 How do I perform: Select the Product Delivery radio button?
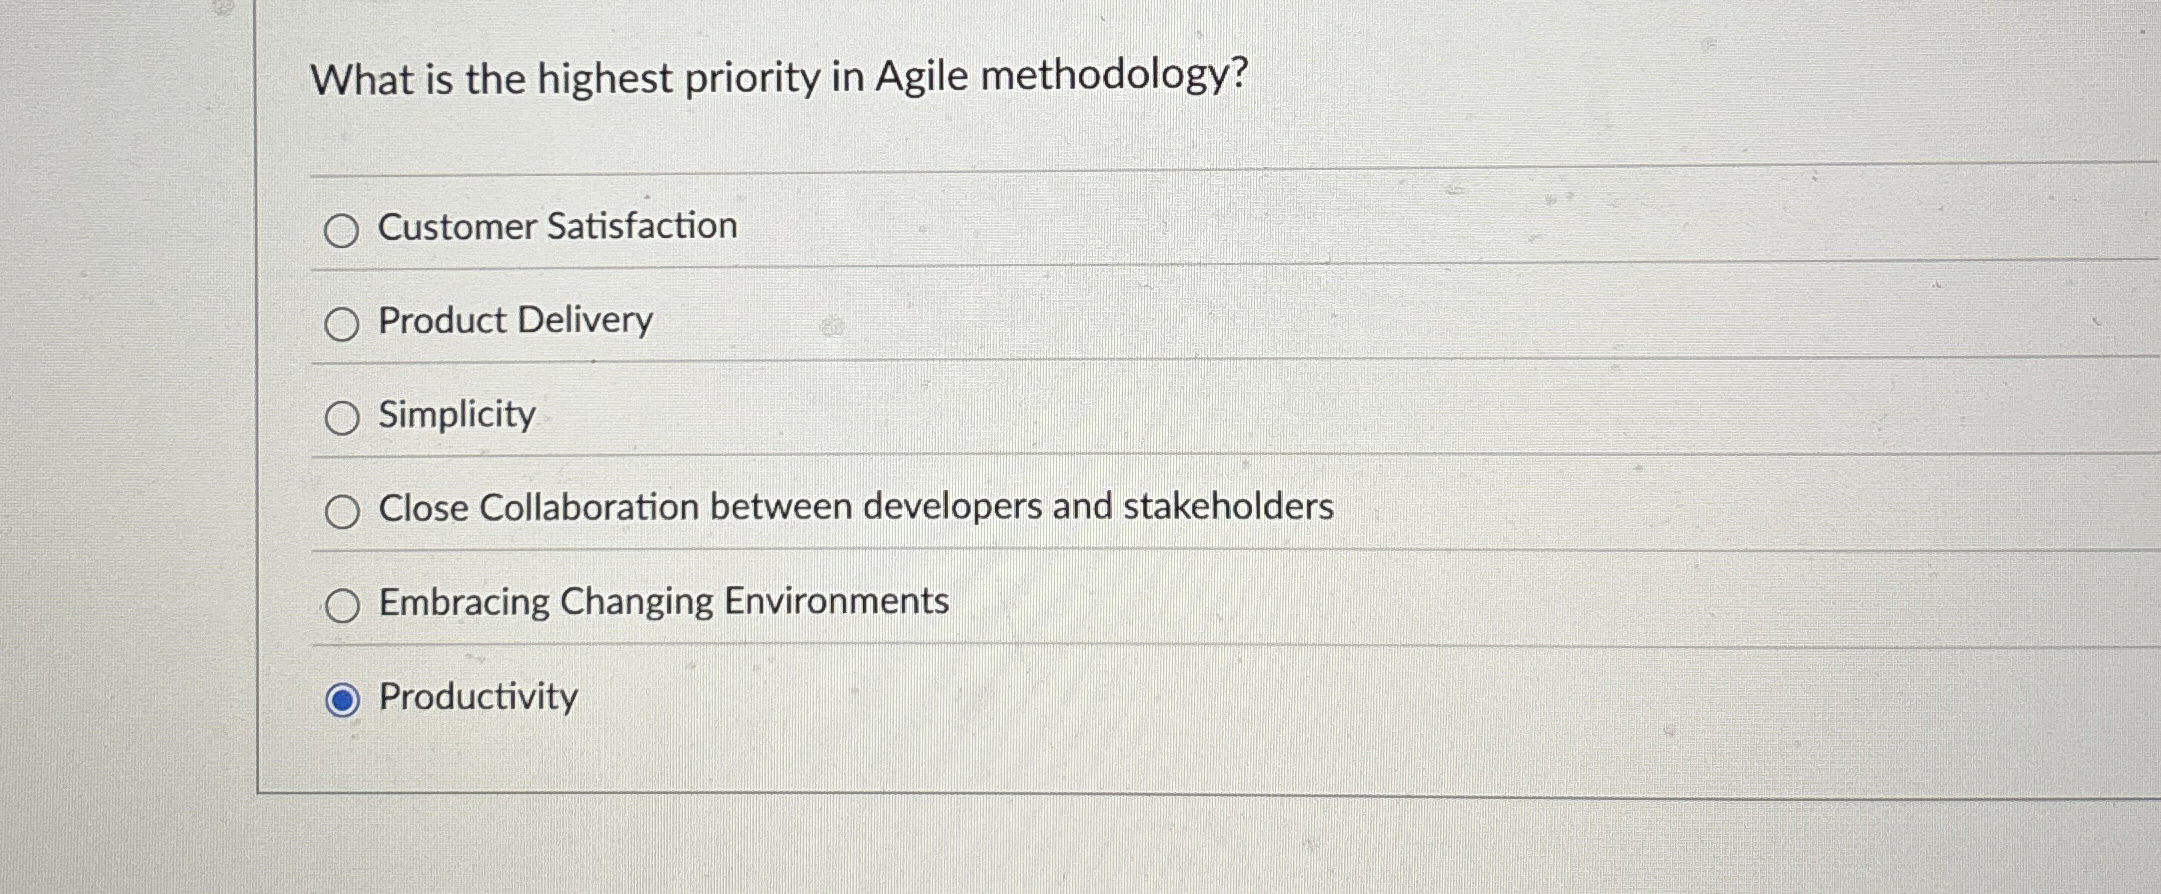(x=344, y=323)
